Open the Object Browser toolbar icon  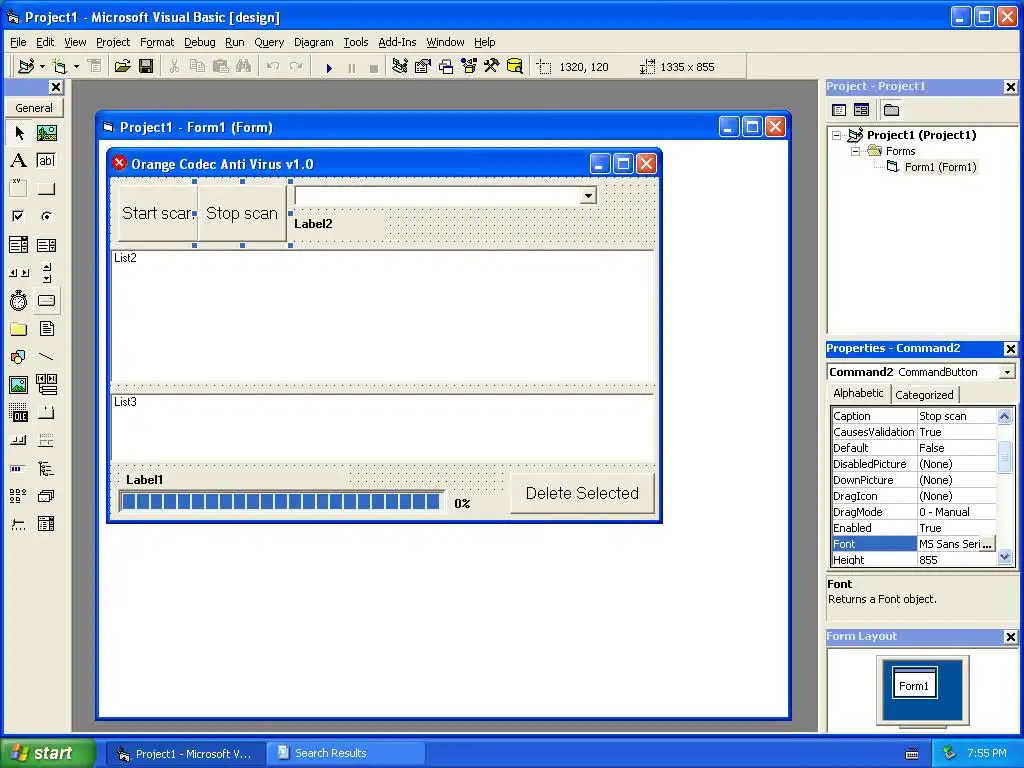[x=469, y=67]
